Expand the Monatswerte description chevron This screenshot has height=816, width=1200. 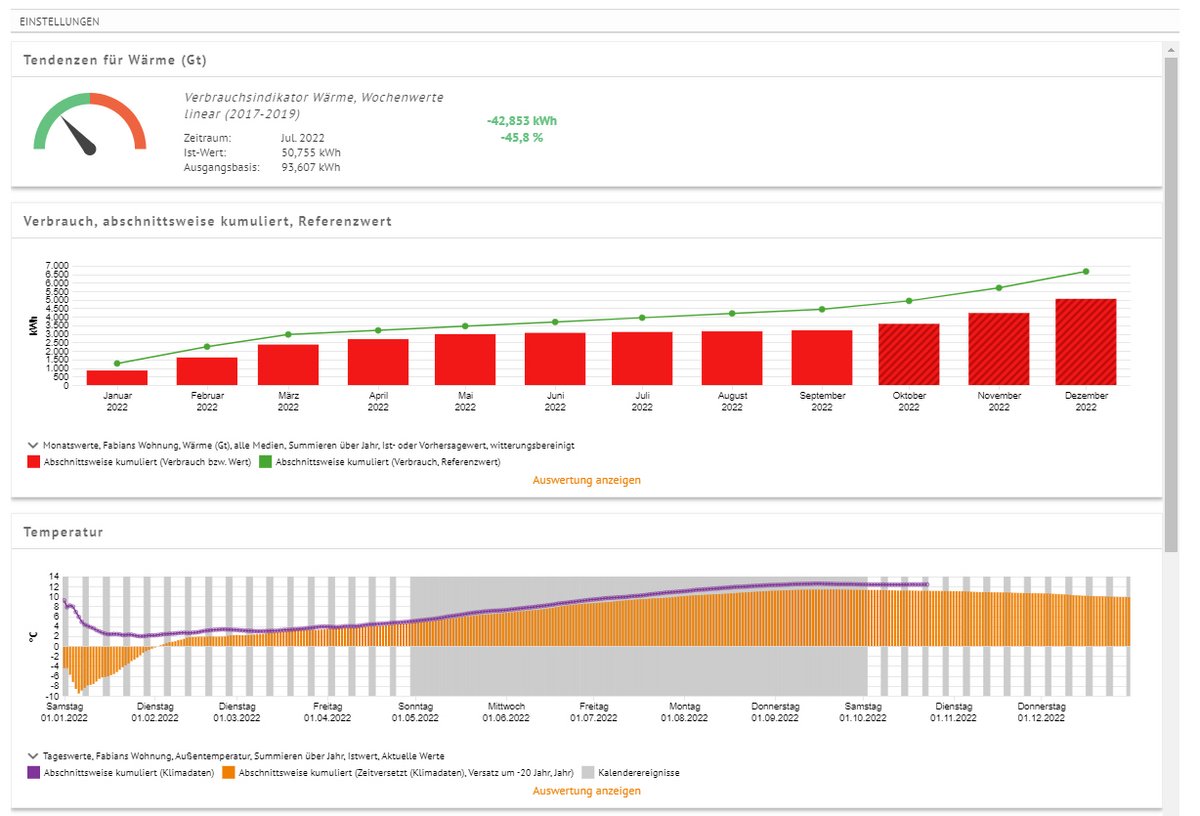pyautogui.click(x=32, y=444)
